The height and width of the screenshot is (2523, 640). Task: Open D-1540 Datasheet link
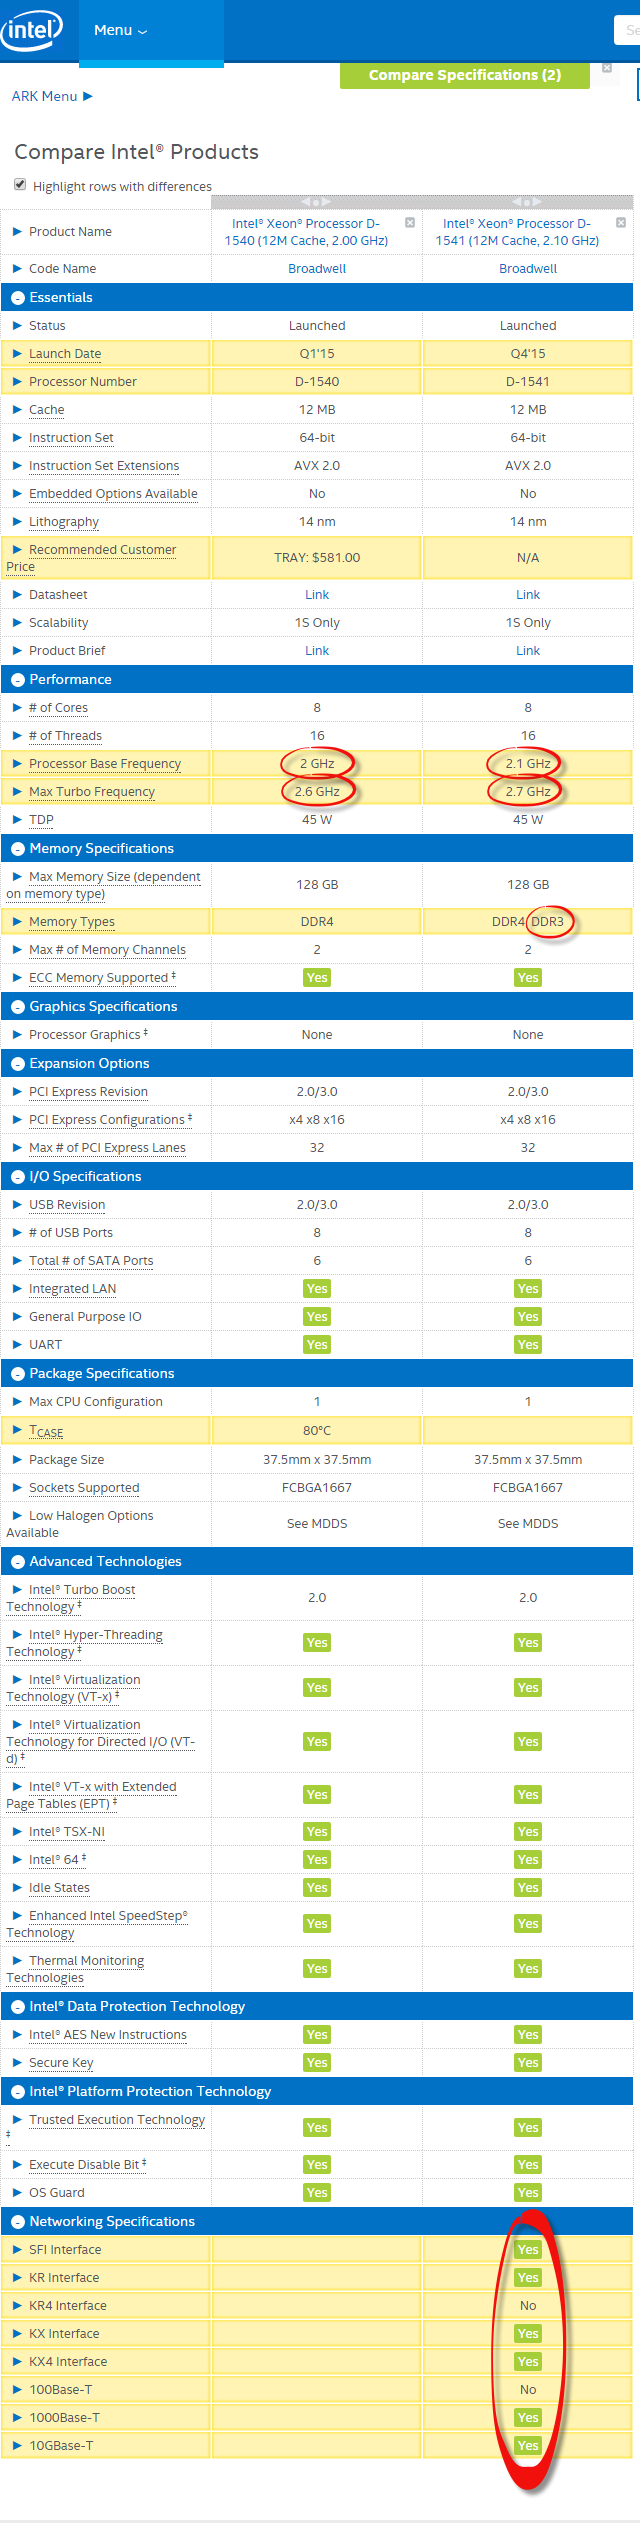pyautogui.click(x=317, y=595)
